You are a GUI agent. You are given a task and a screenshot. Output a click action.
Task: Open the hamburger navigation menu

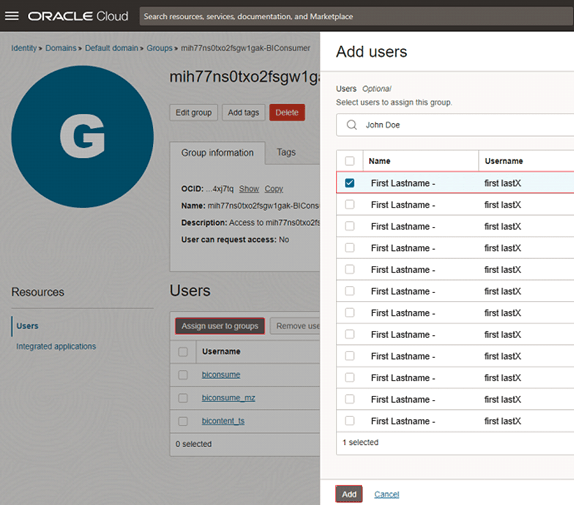[12, 16]
